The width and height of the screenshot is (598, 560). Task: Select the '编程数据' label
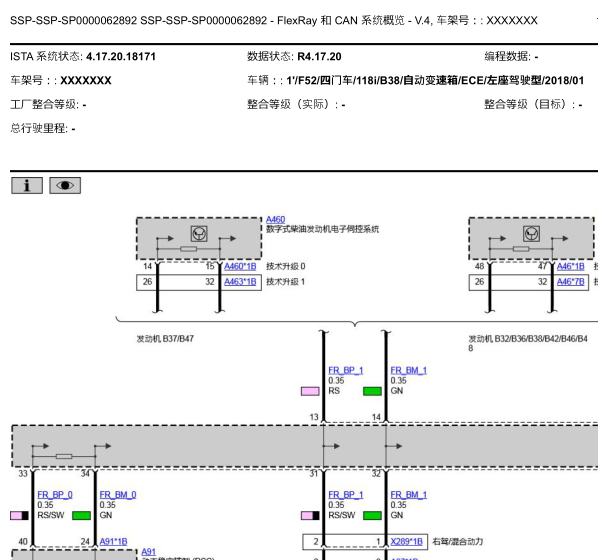[508, 57]
